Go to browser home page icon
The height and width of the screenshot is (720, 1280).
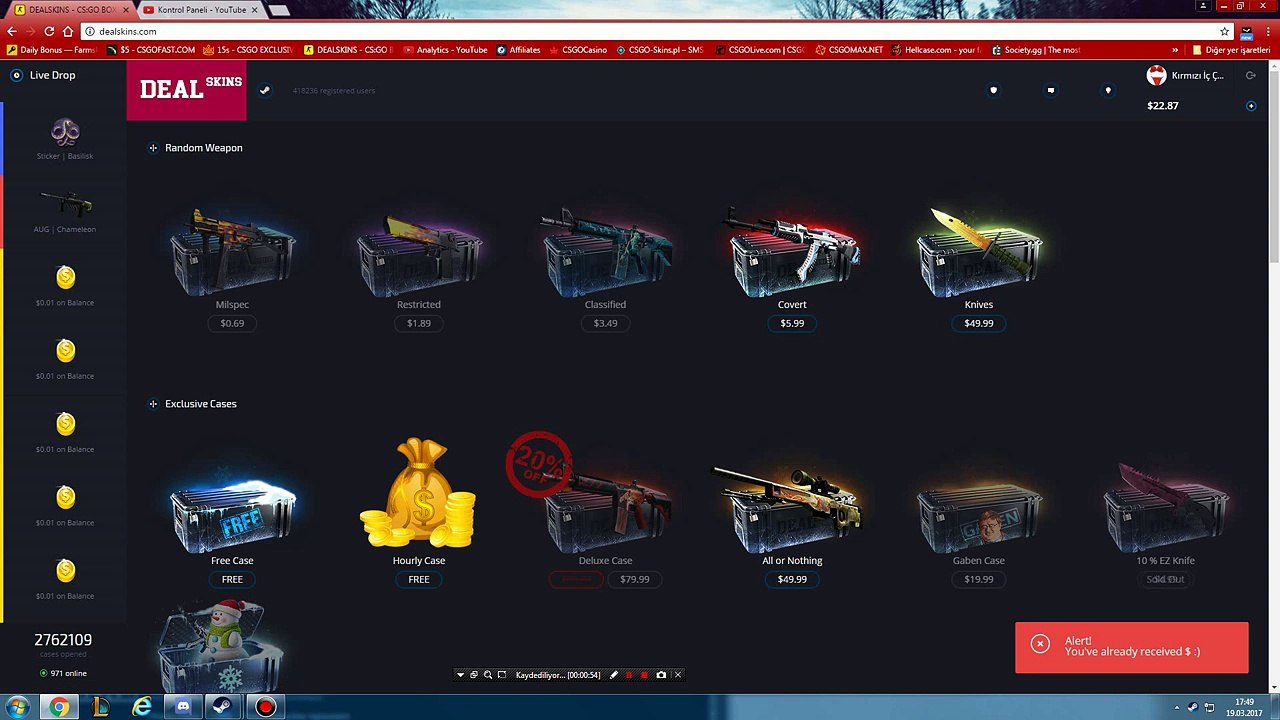click(x=68, y=31)
